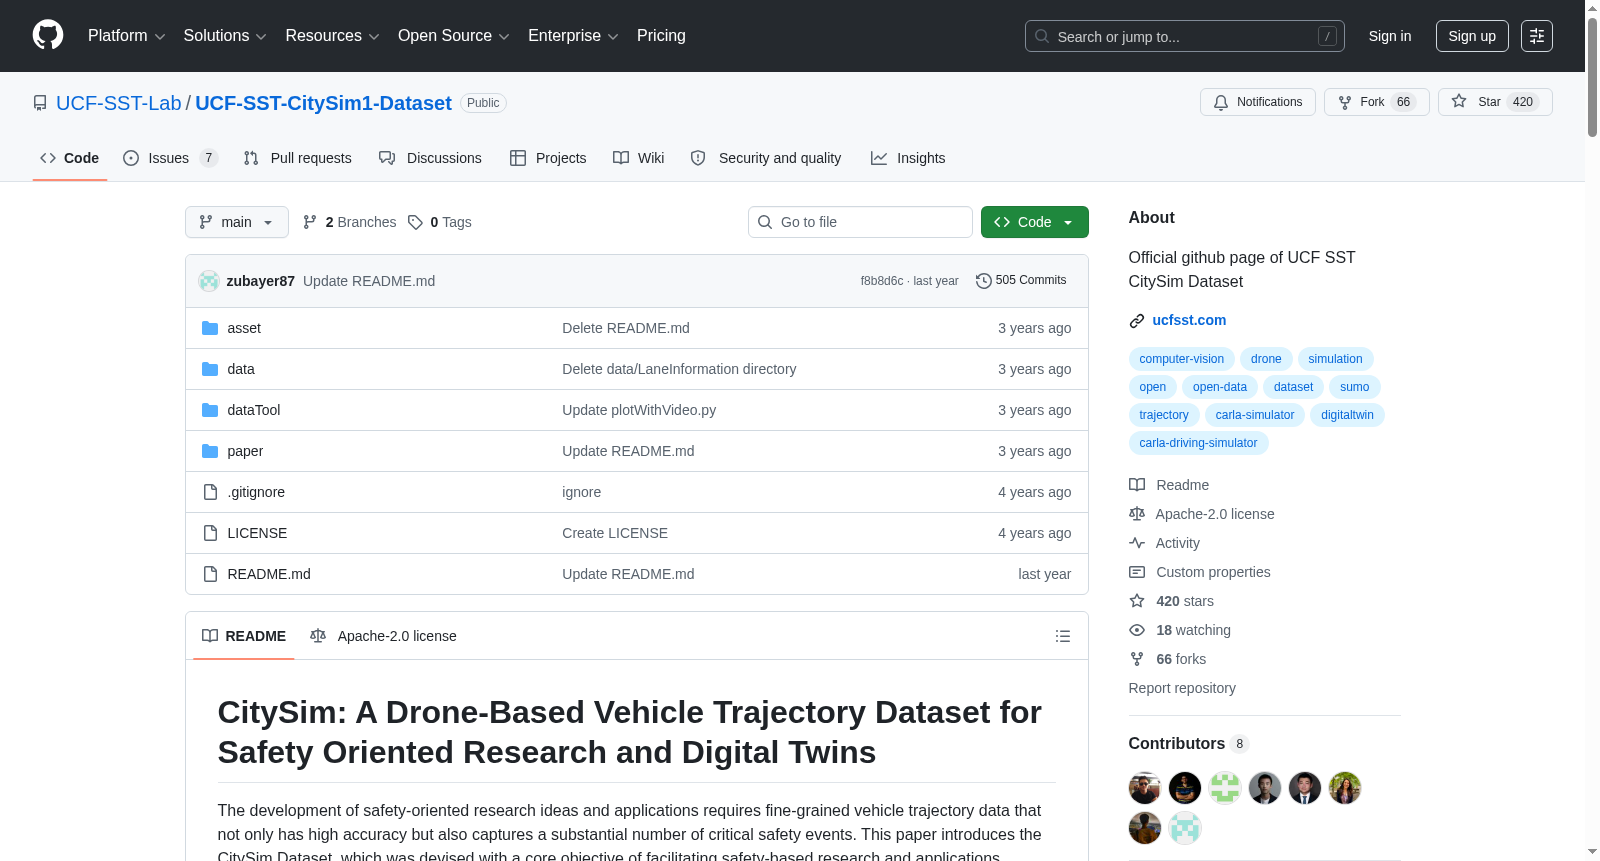Click the Sign up button

(x=1472, y=36)
